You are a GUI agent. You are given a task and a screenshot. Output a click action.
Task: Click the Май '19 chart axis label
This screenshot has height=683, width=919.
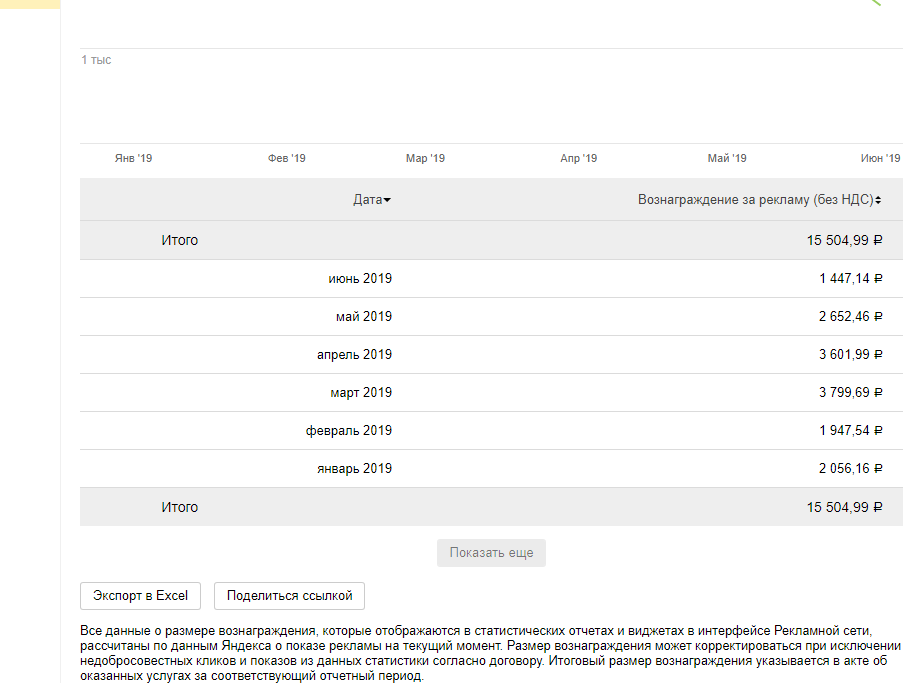pyautogui.click(x=727, y=159)
